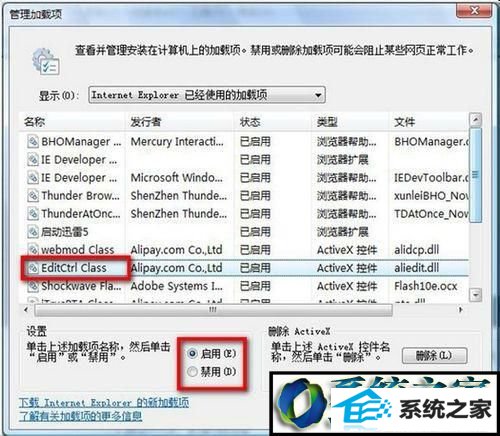The width and height of the screenshot is (500, 436).
Task: Click the horizontal scrollbar right arrow
Action: point(461,310)
